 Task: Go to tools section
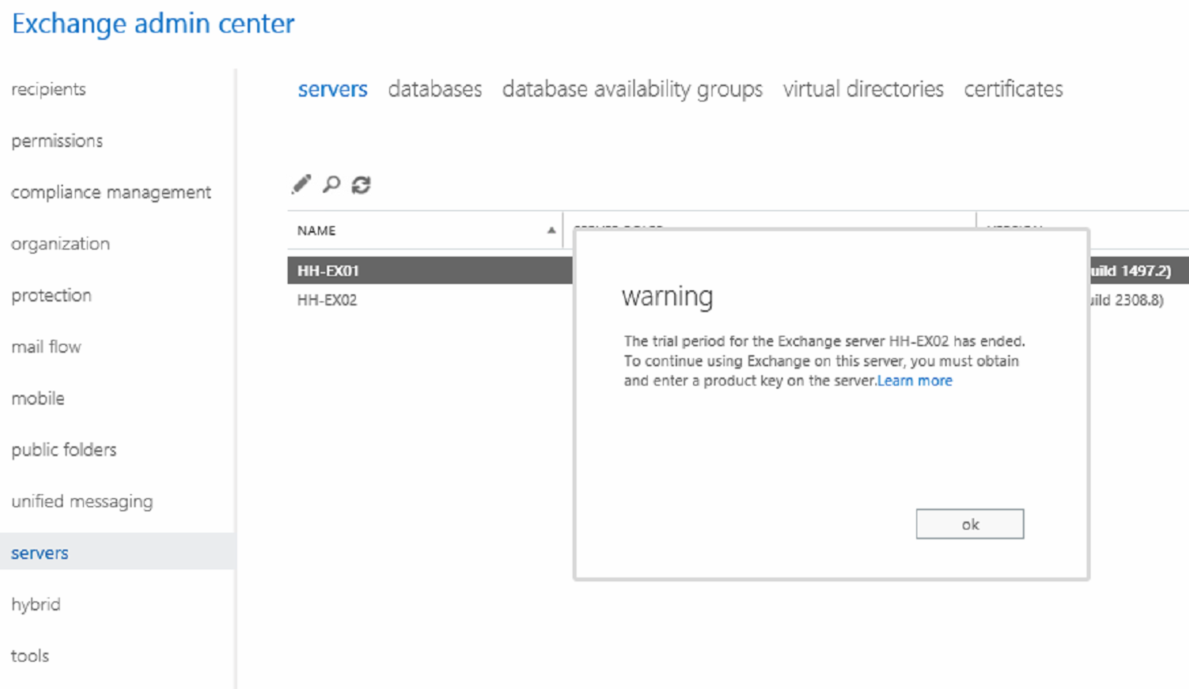pyautogui.click(x=30, y=656)
